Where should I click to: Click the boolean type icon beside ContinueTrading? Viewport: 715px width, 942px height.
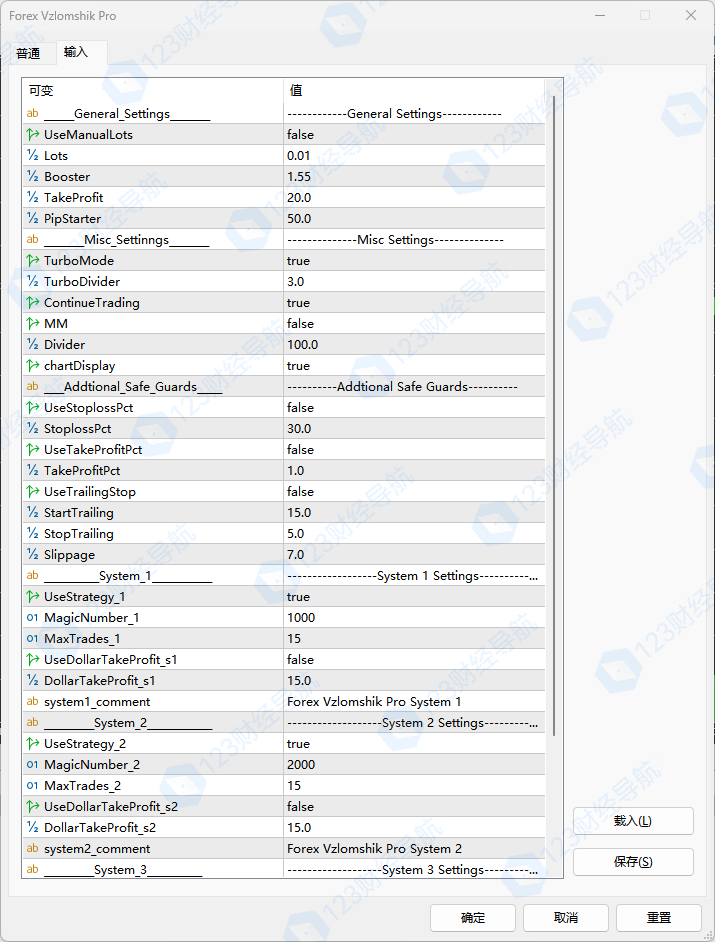point(32,303)
